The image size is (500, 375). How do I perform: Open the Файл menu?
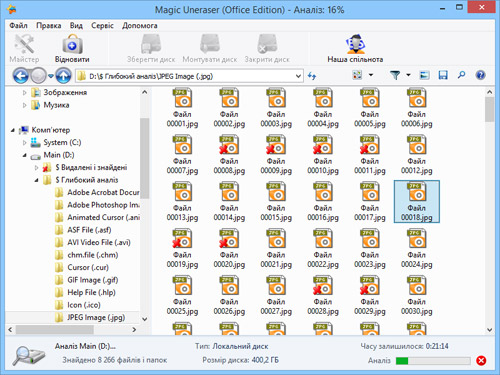coord(18,26)
